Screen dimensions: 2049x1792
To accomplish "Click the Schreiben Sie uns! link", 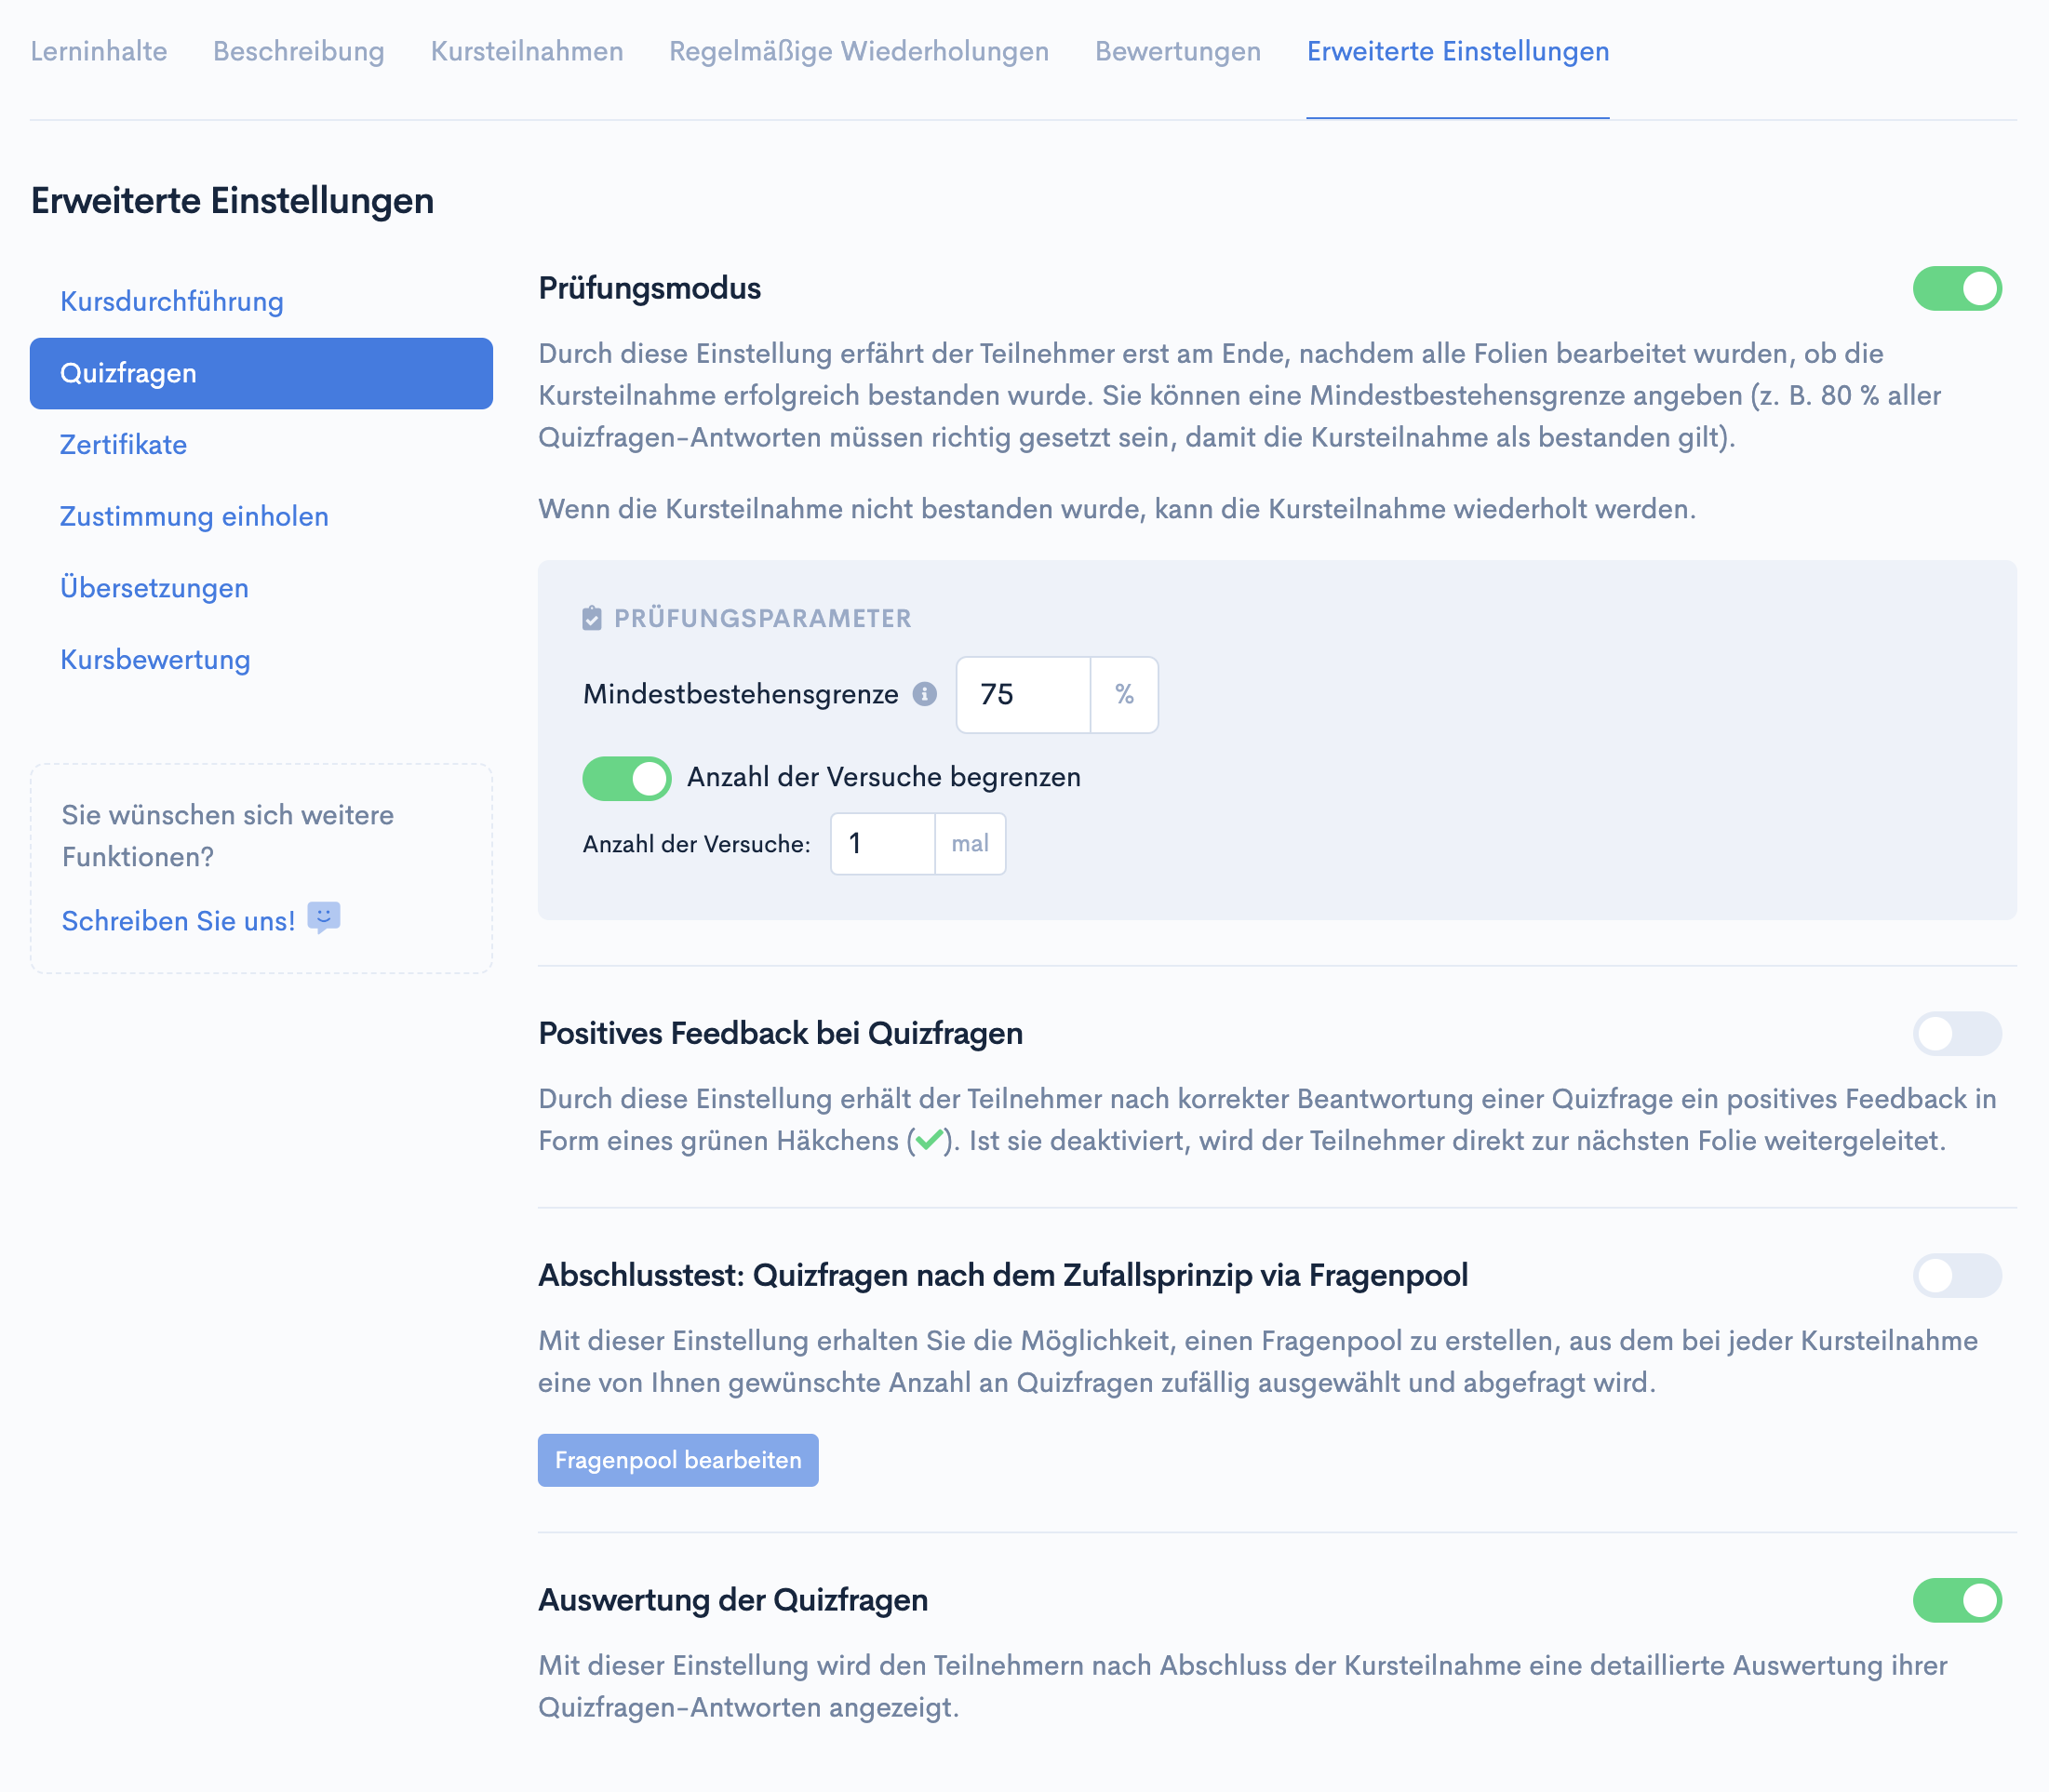I will [178, 921].
